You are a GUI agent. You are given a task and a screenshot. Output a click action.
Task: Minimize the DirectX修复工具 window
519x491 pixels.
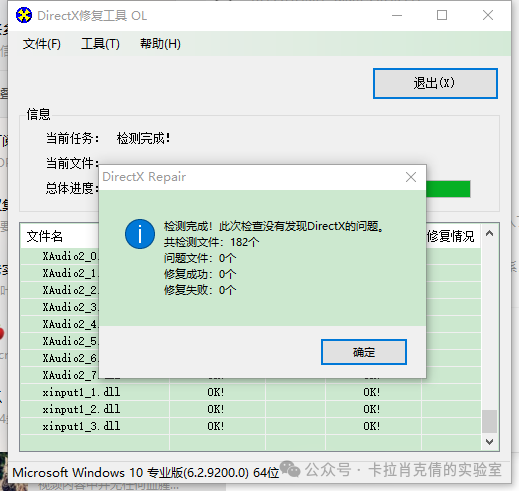pyautogui.click(x=397, y=15)
